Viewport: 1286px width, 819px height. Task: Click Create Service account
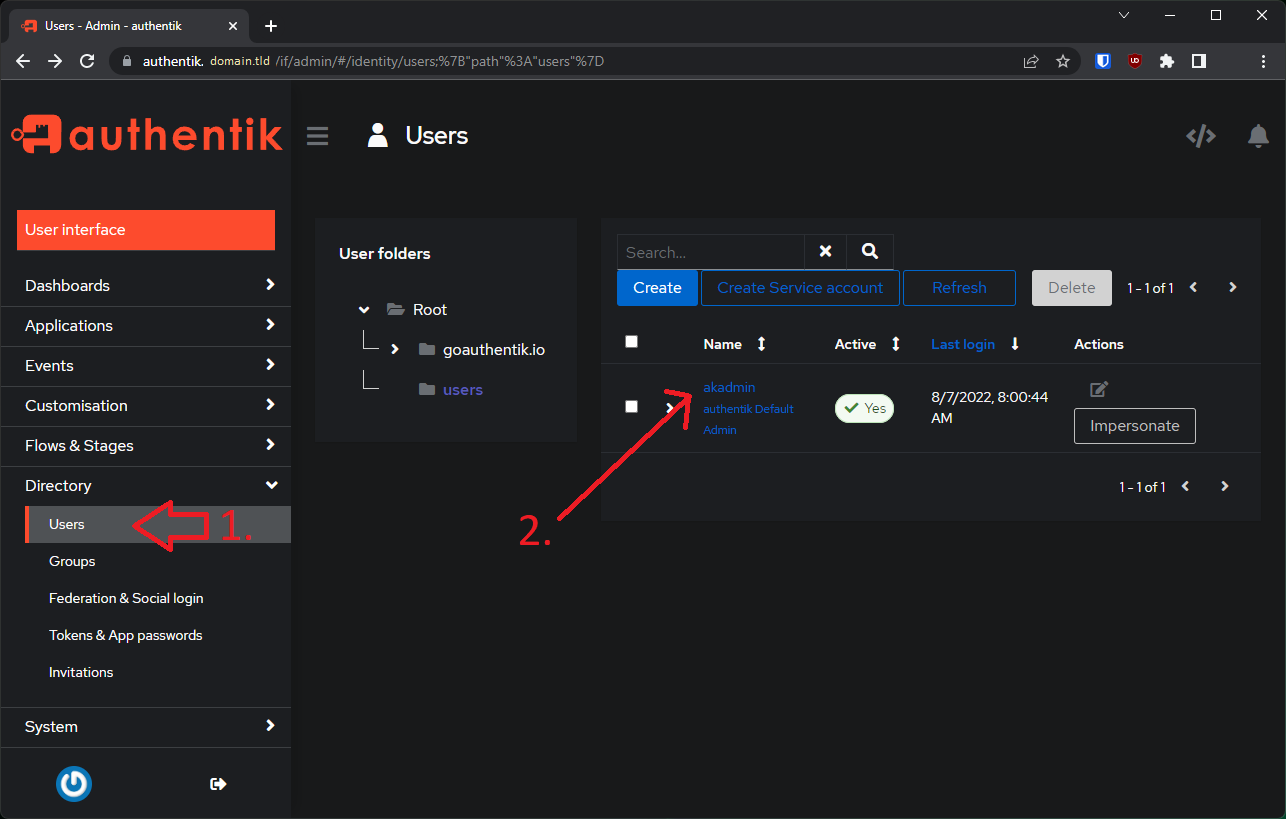point(800,288)
